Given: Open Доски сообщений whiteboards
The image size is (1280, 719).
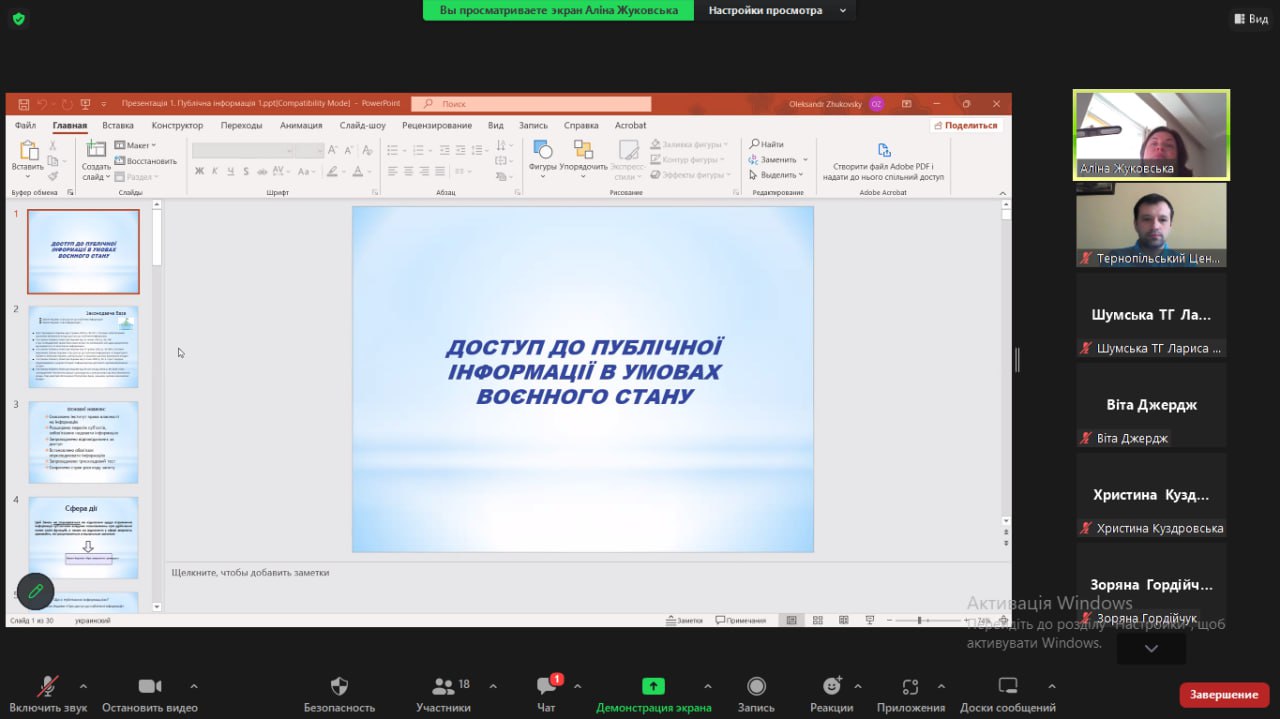Looking at the screenshot, I should pos(1008,693).
